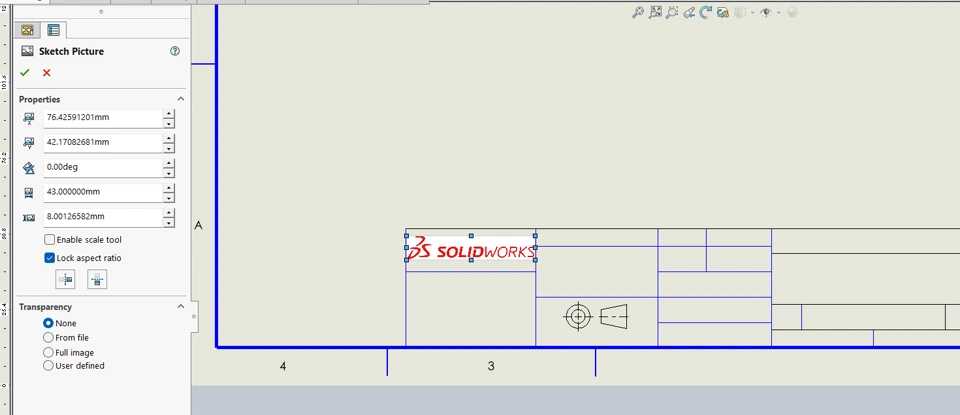The width and height of the screenshot is (960, 415).
Task: Cancel Sketch Picture with red X
Action: [47, 73]
